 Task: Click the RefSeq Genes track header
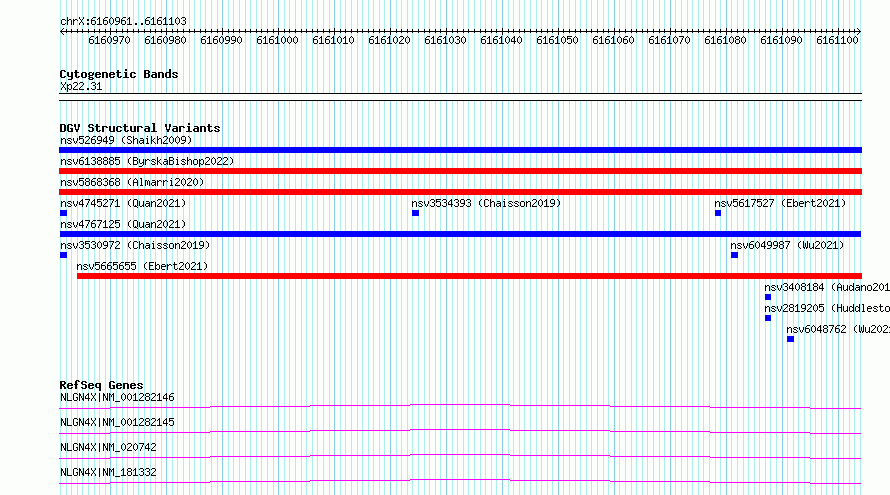(101, 385)
